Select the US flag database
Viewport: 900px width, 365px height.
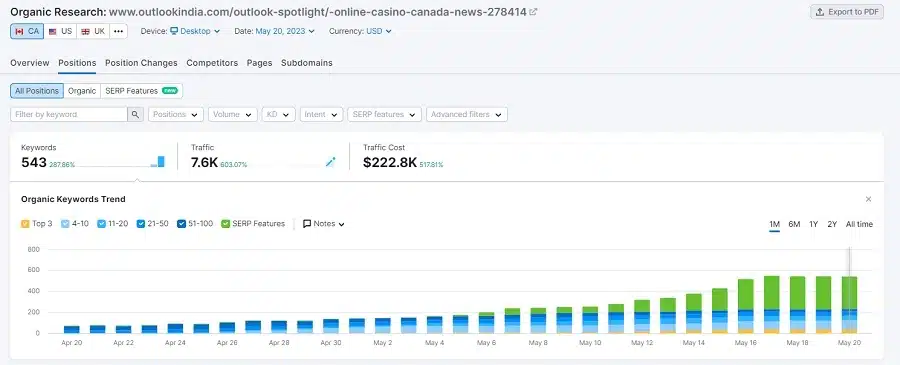(60, 32)
